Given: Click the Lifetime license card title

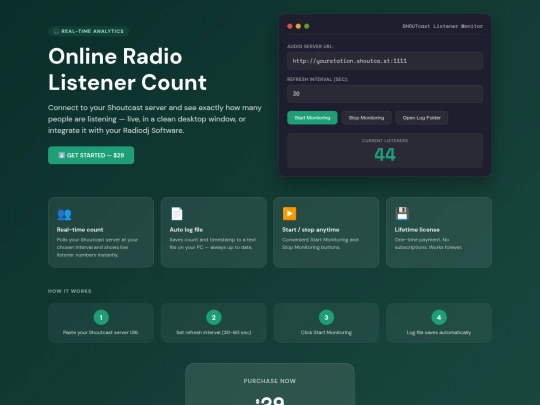Looking at the screenshot, I should (x=417, y=230).
